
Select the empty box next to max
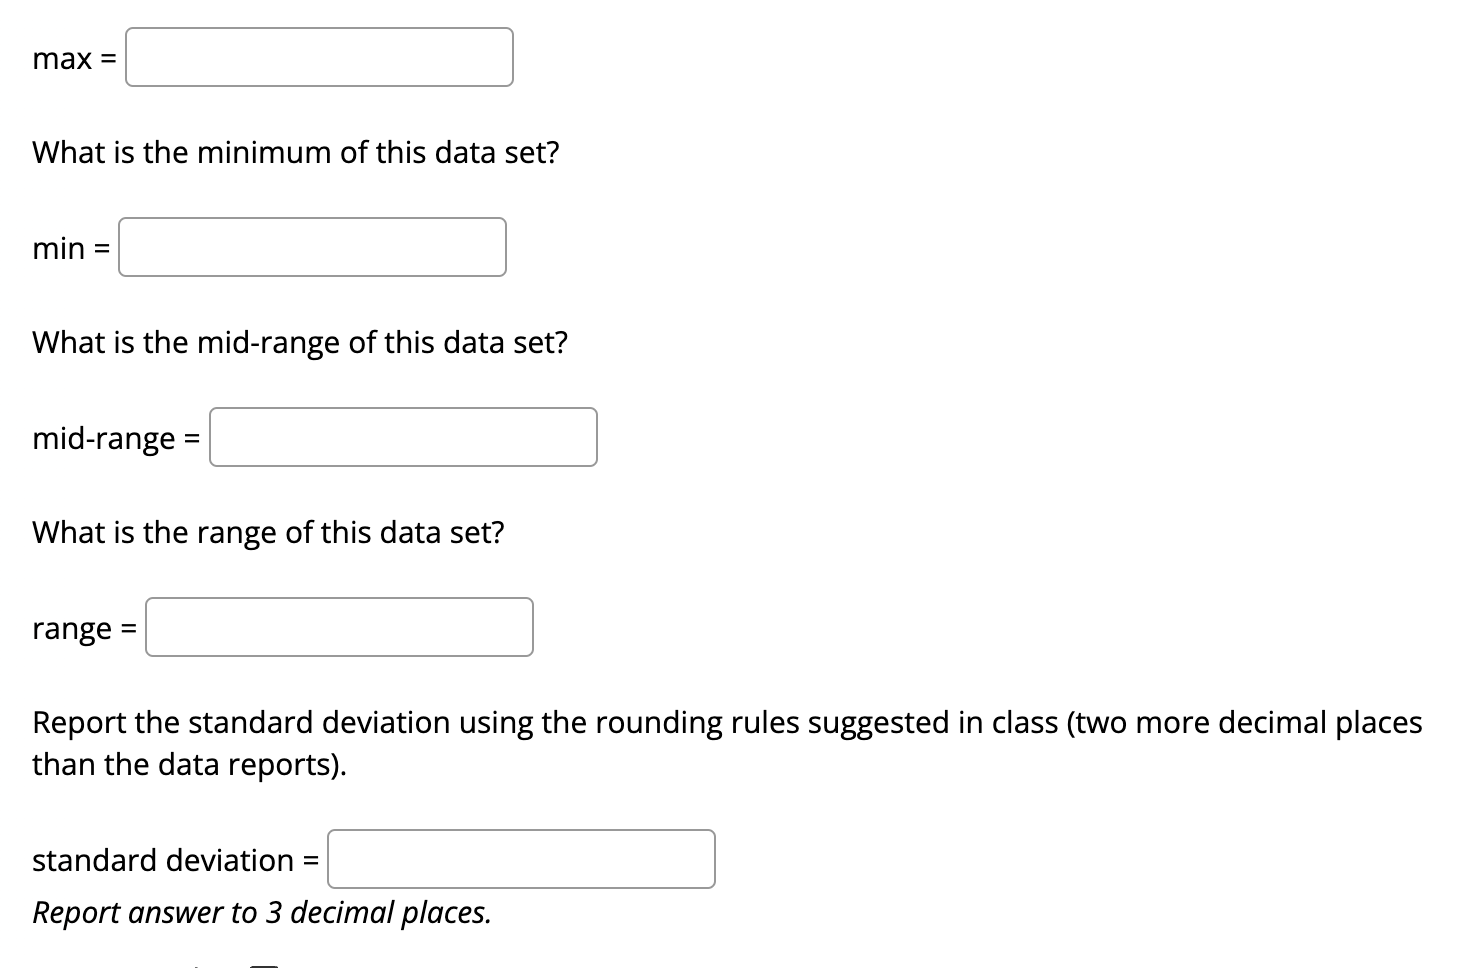click(x=318, y=57)
